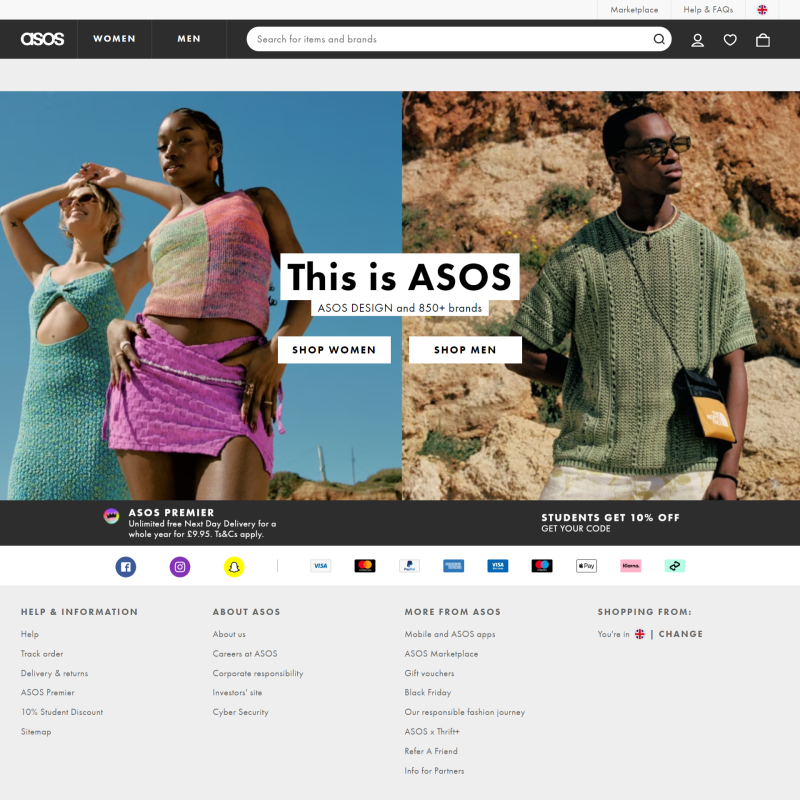This screenshot has width=800, height=800.
Task: Click the PayPal payment icon
Action: (409, 566)
